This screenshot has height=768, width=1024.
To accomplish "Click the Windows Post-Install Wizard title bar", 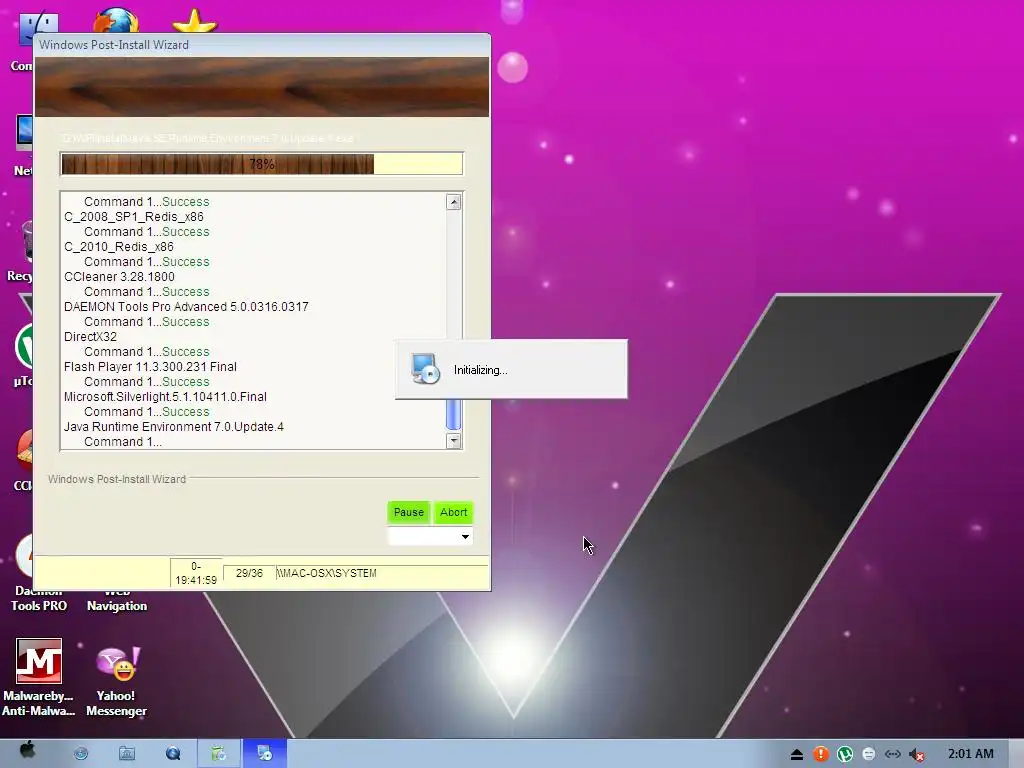I will click(262, 45).
